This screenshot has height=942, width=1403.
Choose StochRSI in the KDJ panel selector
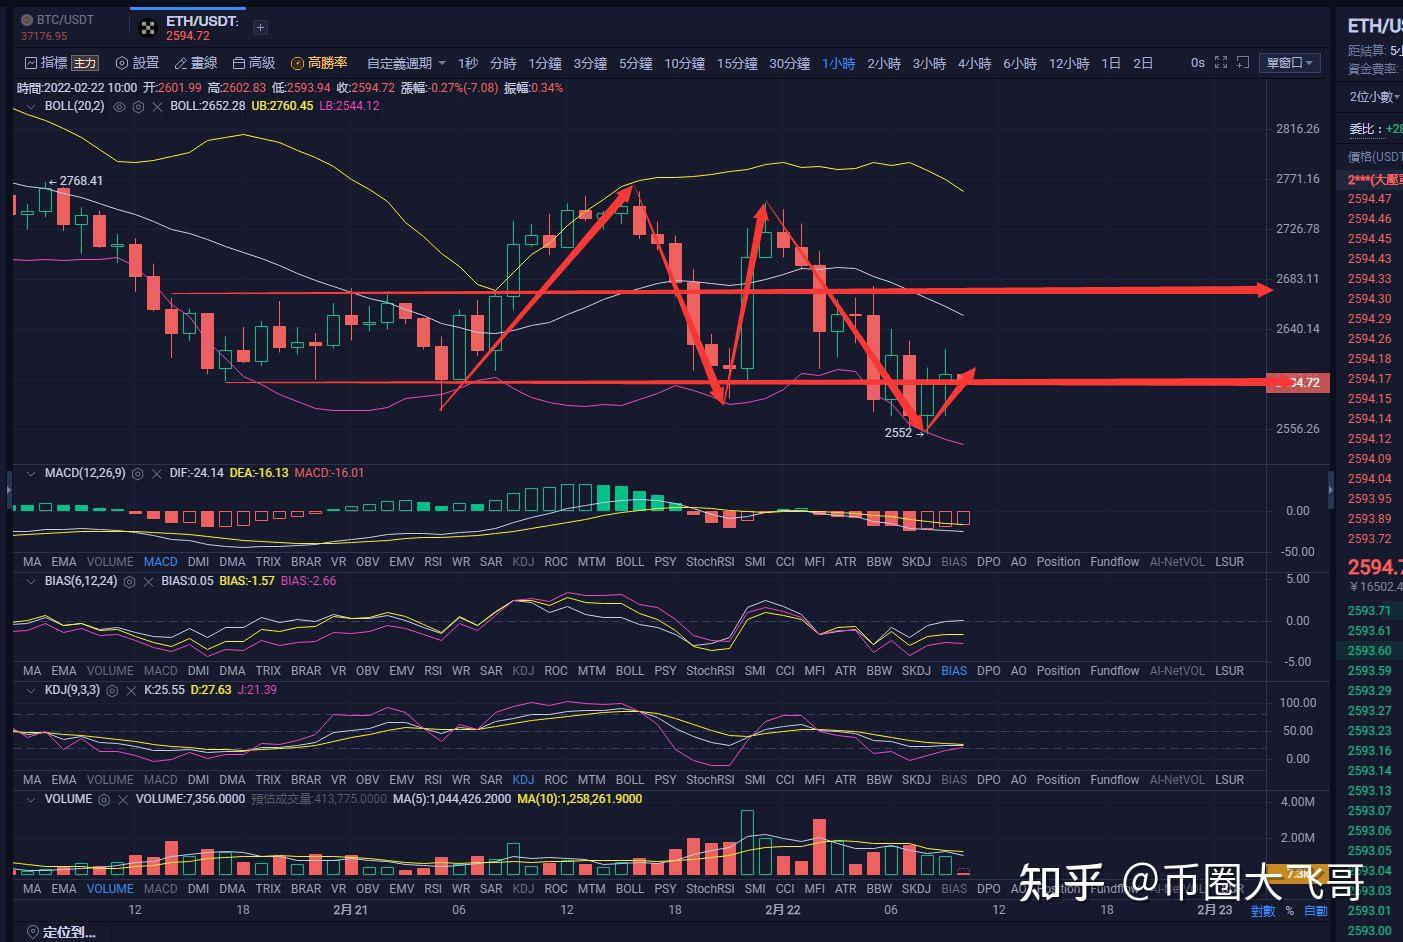tap(710, 780)
